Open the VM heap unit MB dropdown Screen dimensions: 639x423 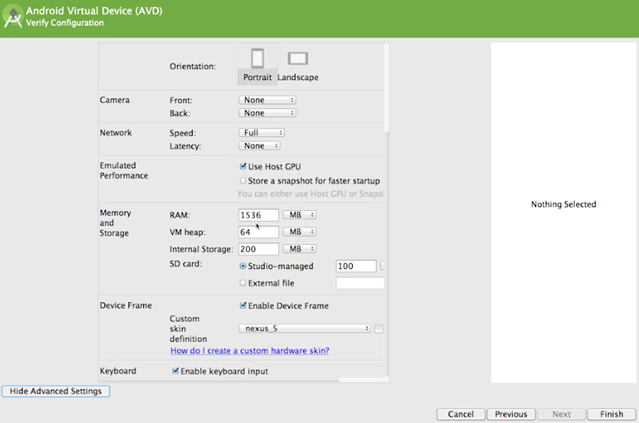tap(300, 232)
